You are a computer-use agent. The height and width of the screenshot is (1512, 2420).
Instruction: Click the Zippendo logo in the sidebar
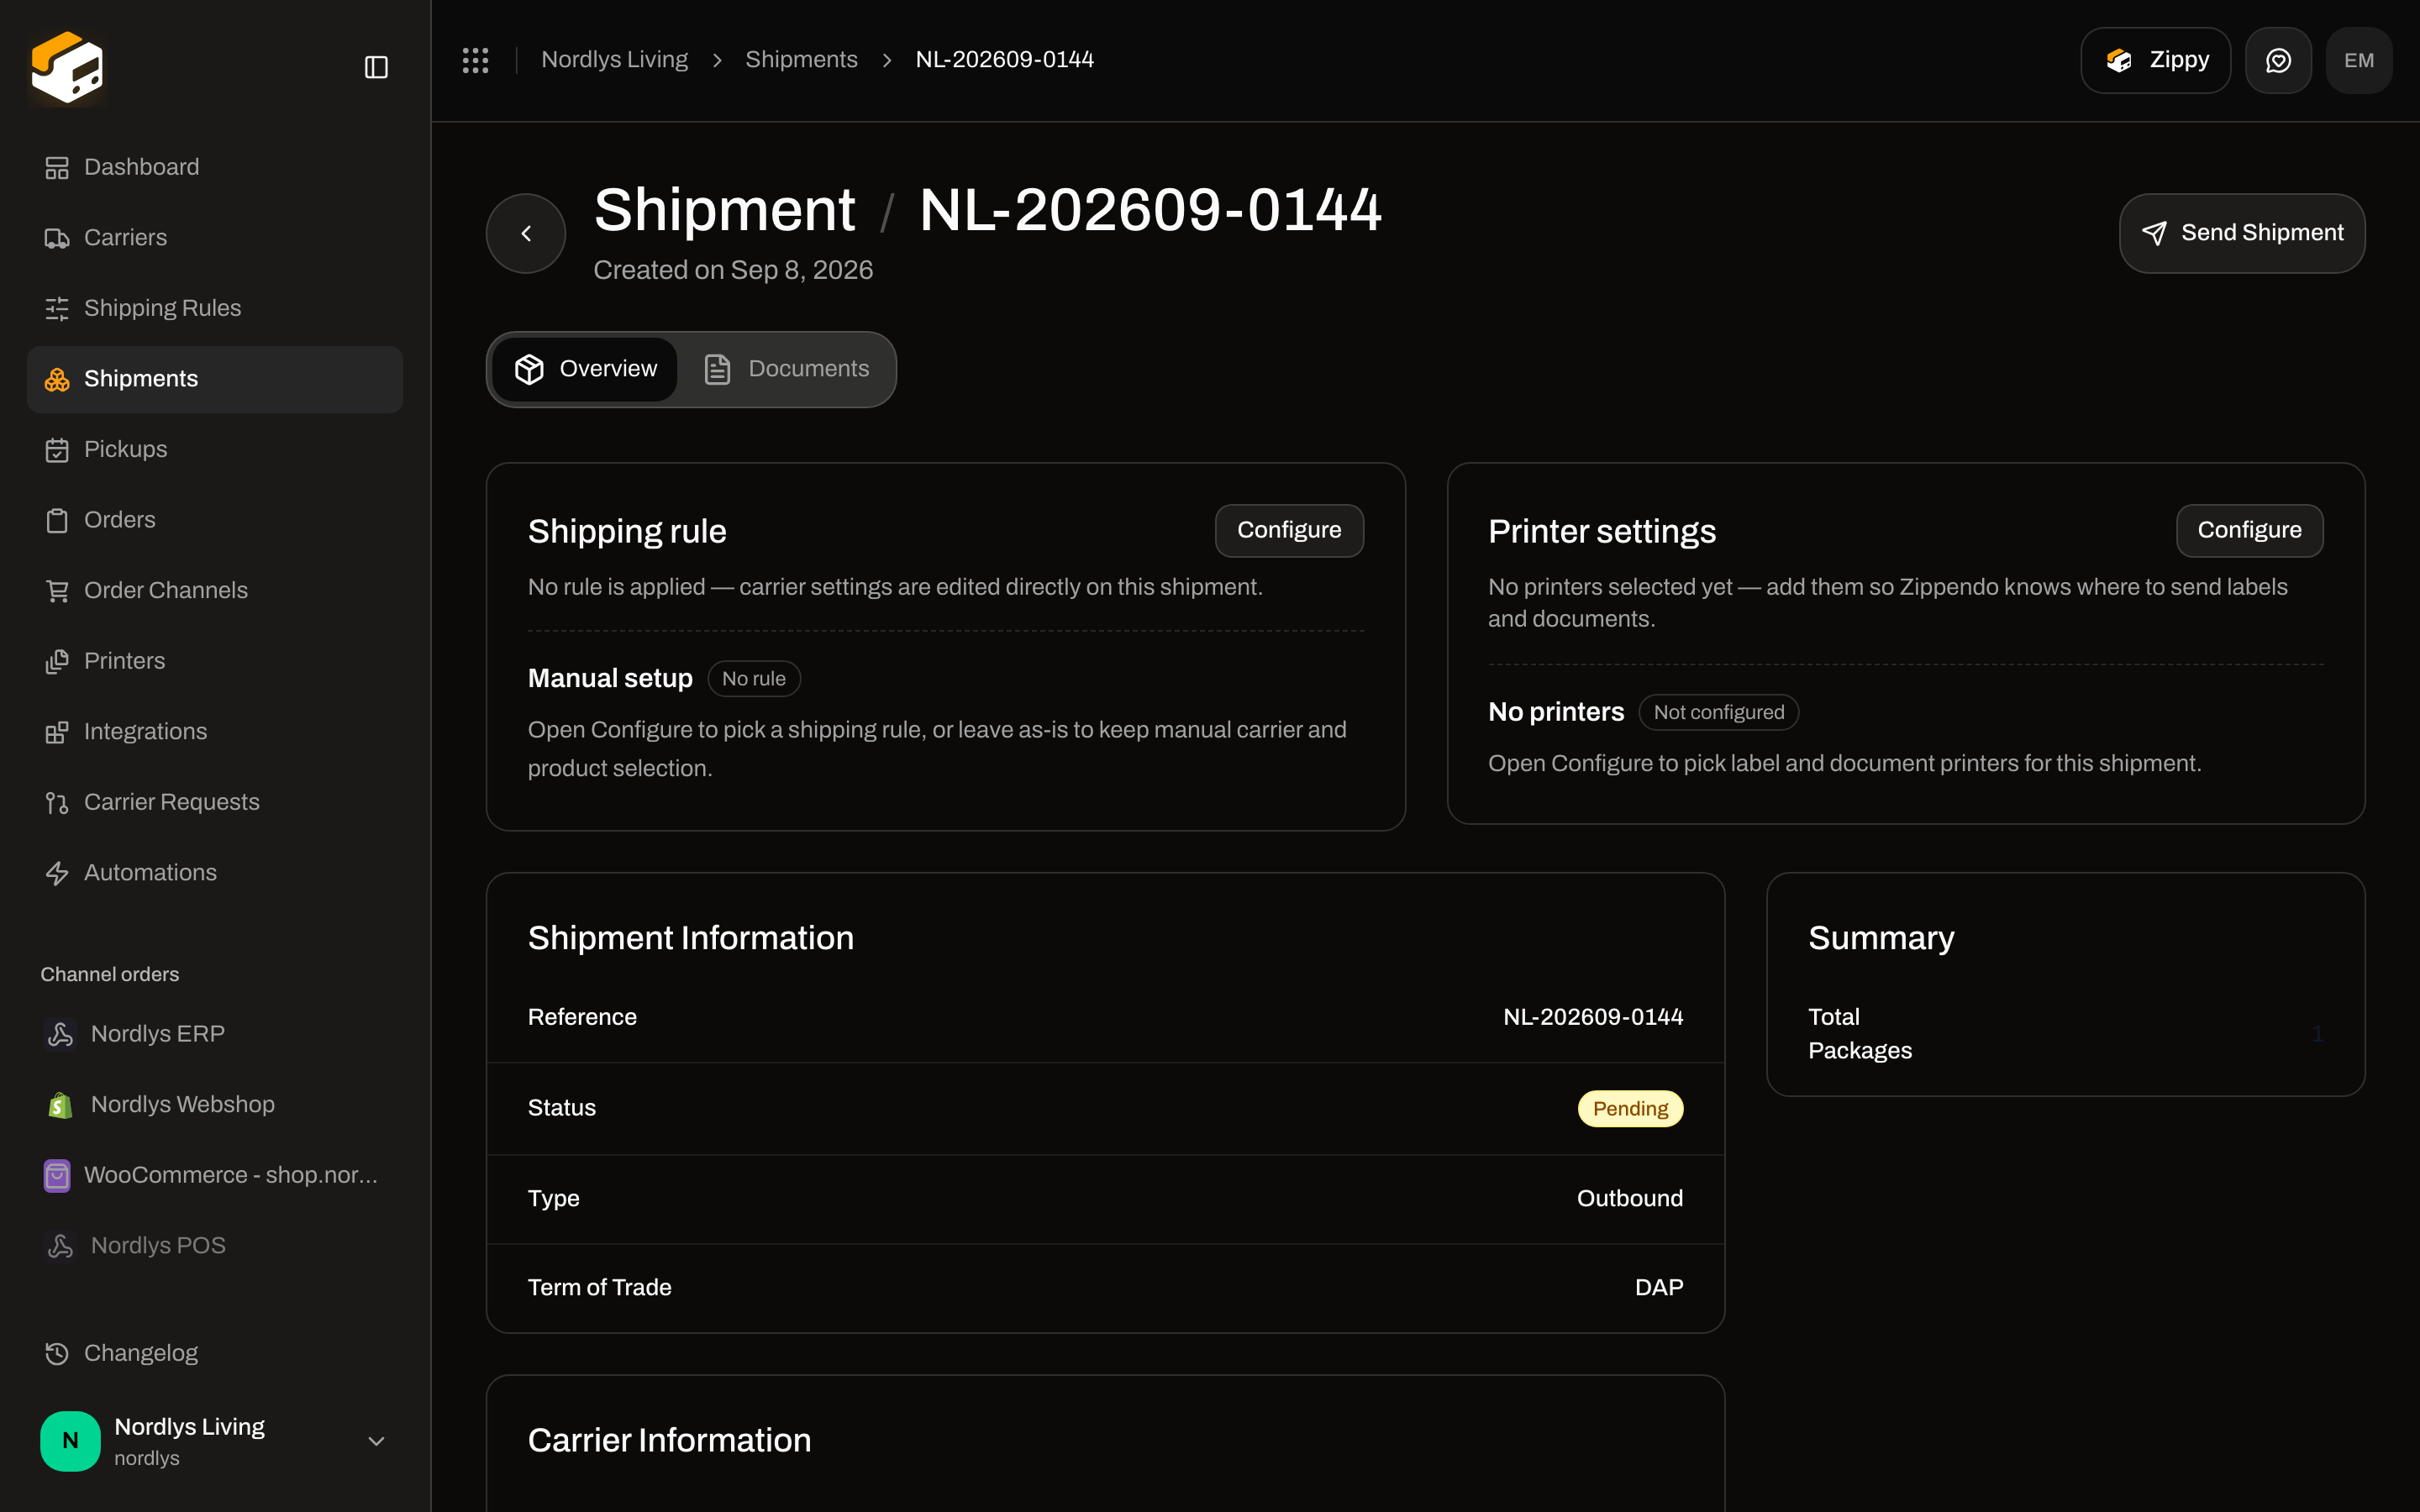pos(67,67)
